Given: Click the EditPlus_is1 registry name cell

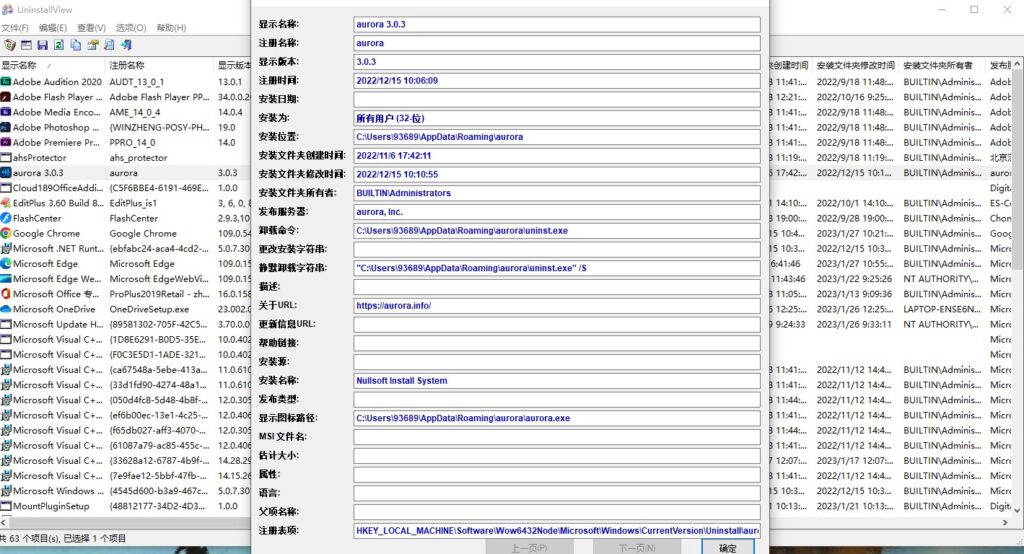Looking at the screenshot, I should pyautogui.click(x=133, y=203).
